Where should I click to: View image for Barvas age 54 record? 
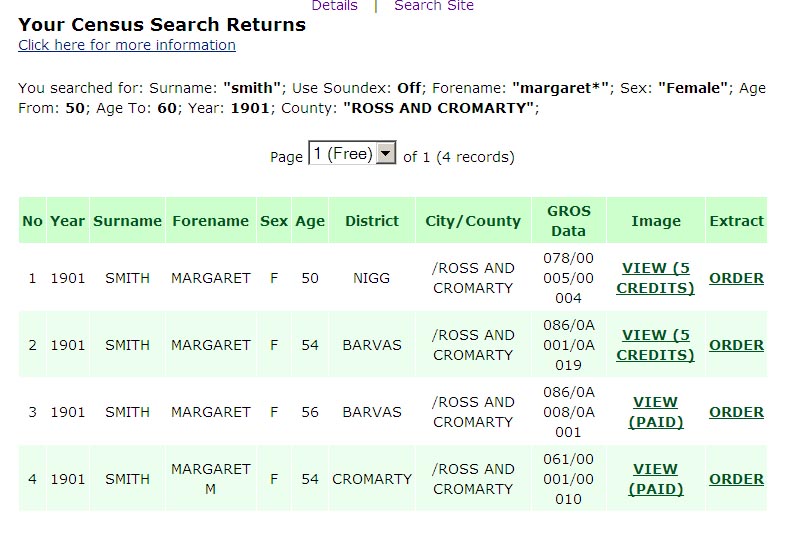[x=656, y=345]
